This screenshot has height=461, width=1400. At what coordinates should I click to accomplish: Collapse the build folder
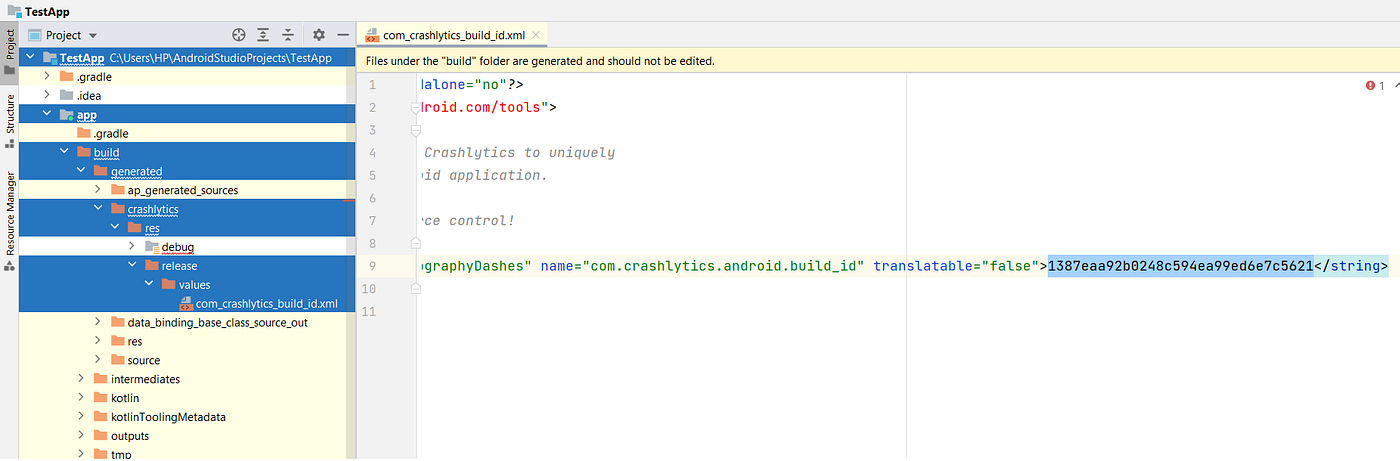pos(64,153)
